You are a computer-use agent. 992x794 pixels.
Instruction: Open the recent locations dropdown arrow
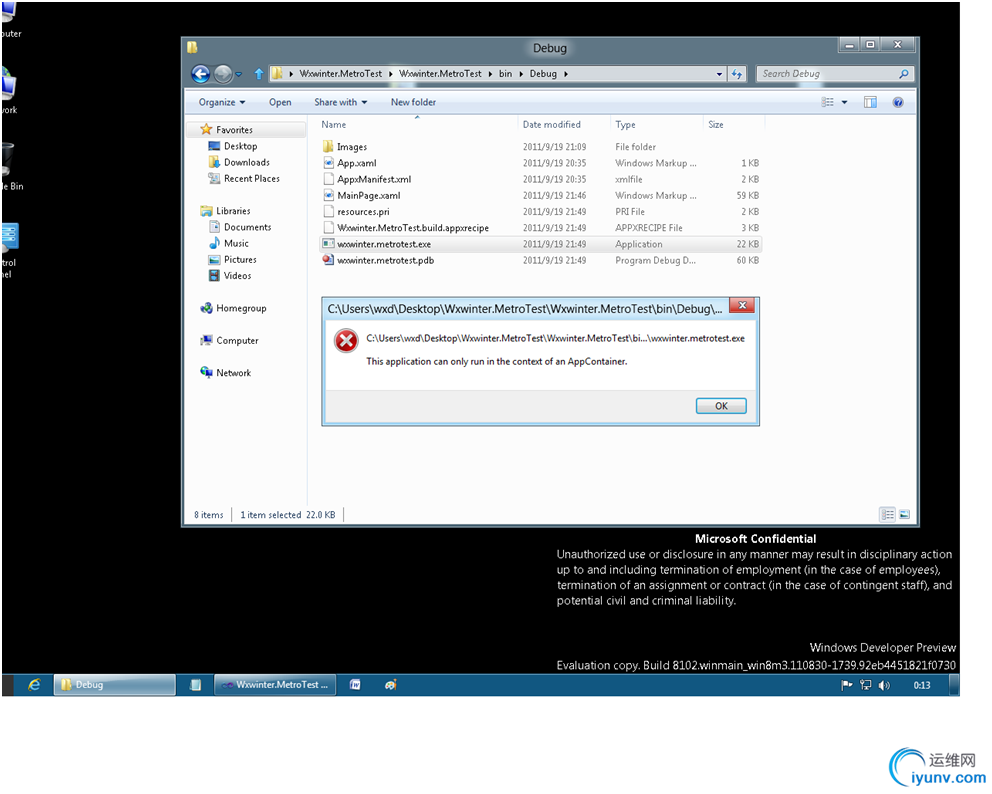point(239,74)
